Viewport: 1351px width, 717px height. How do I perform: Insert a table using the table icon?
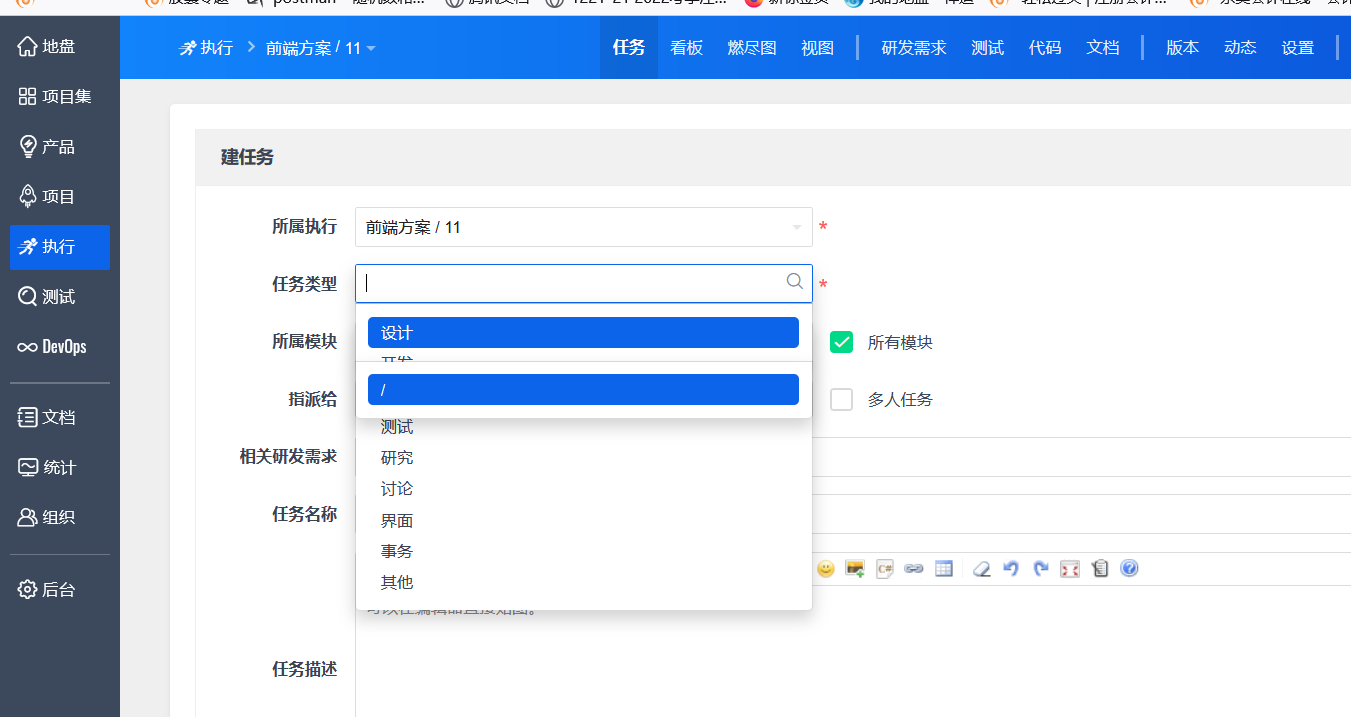tap(943, 569)
